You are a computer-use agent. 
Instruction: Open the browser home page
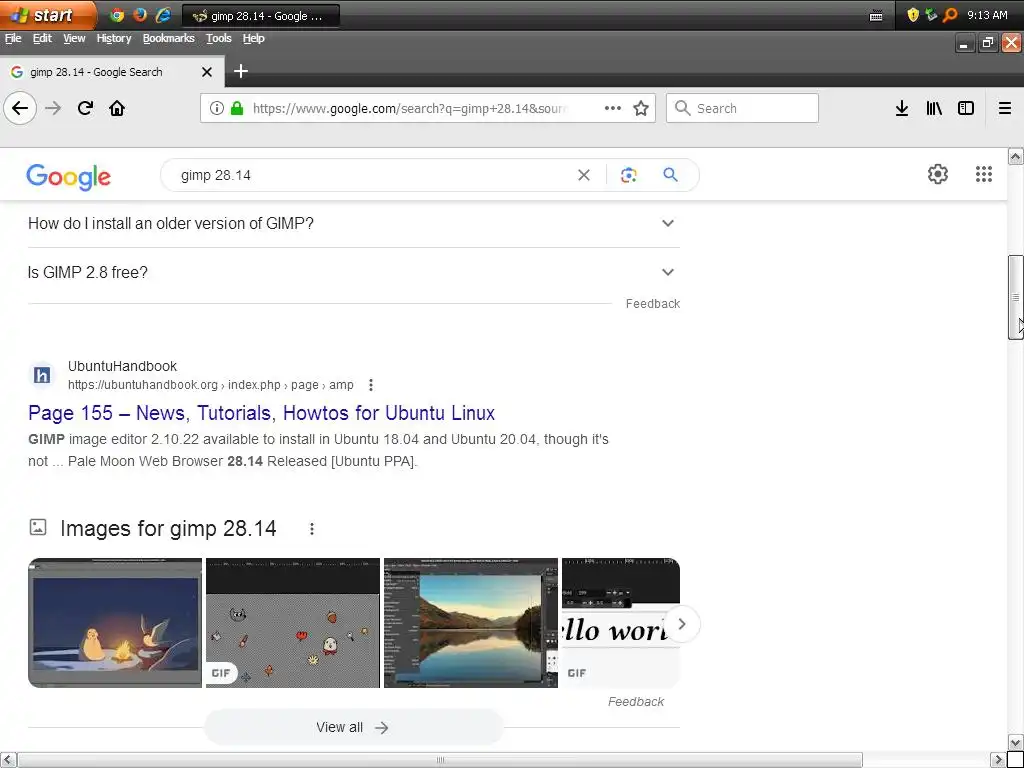tap(117, 108)
